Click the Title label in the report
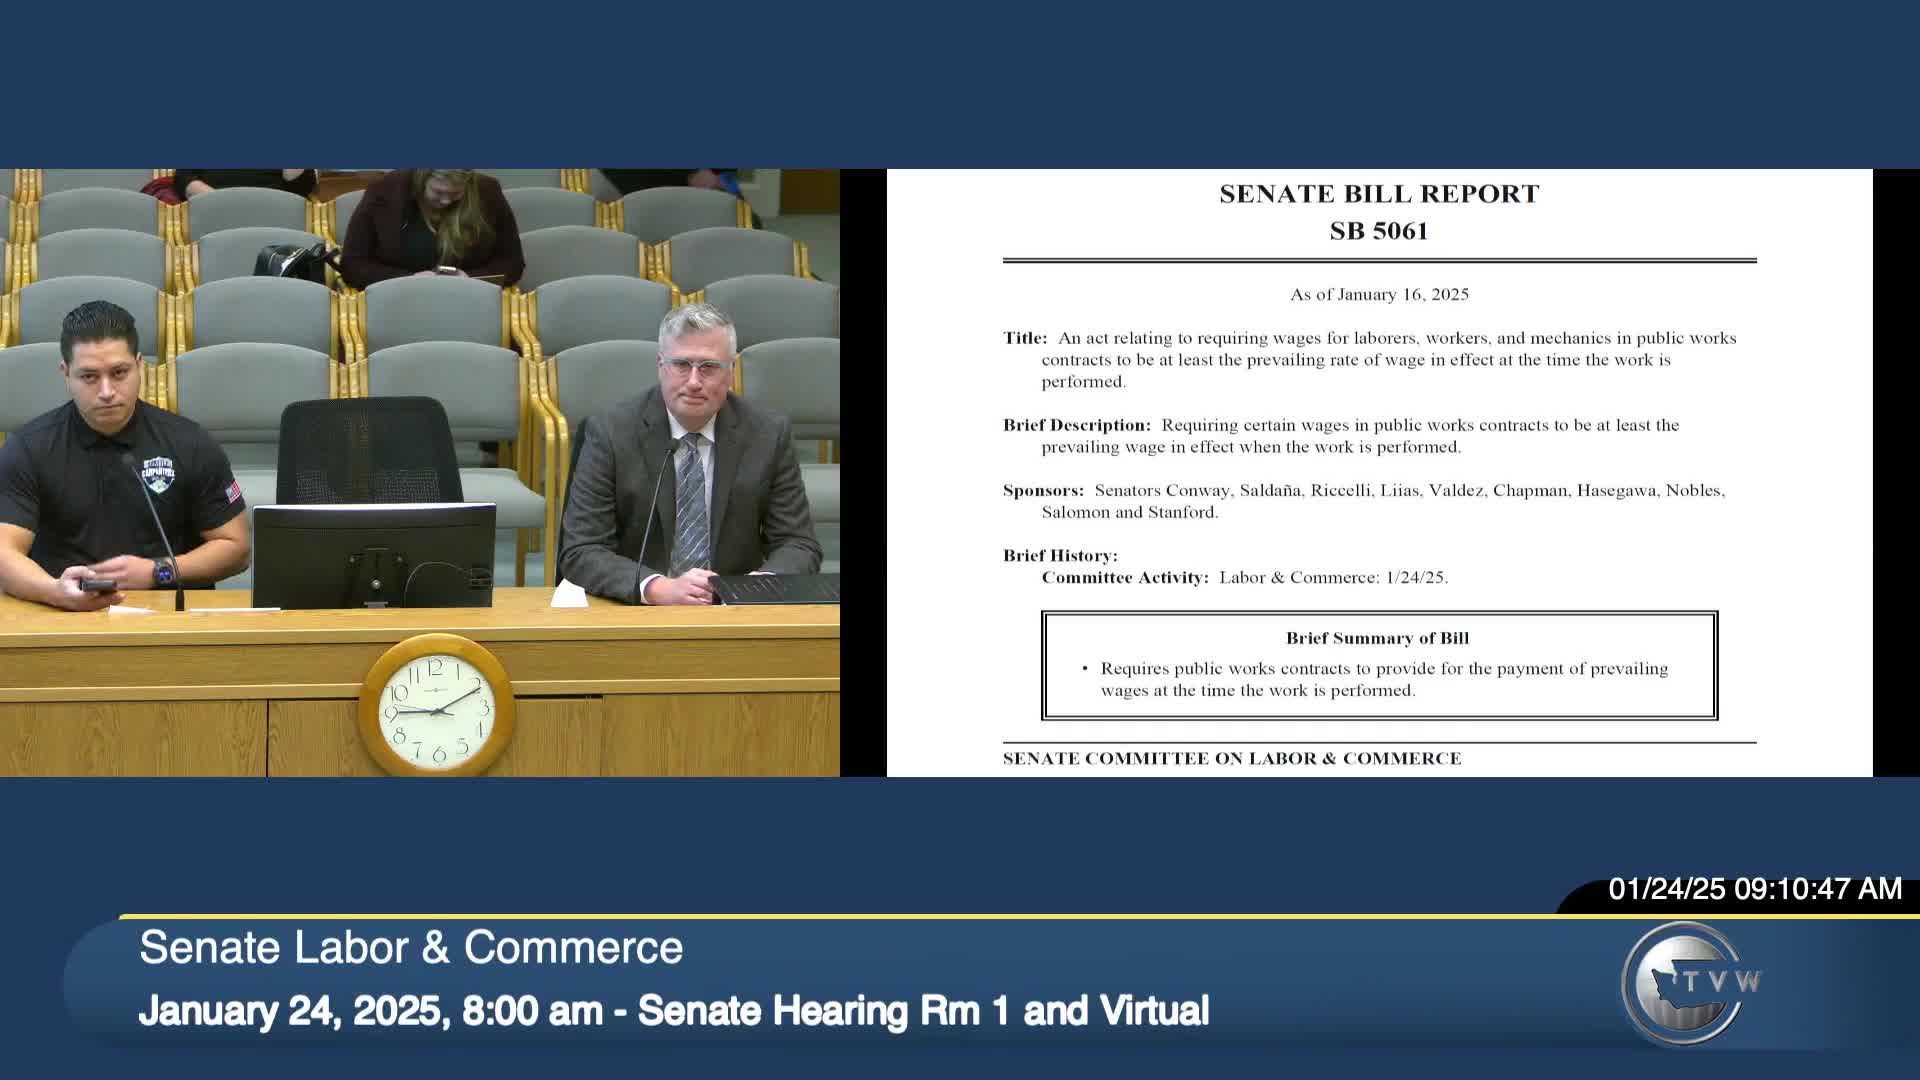Image resolution: width=1920 pixels, height=1080 pixels. coord(1024,338)
